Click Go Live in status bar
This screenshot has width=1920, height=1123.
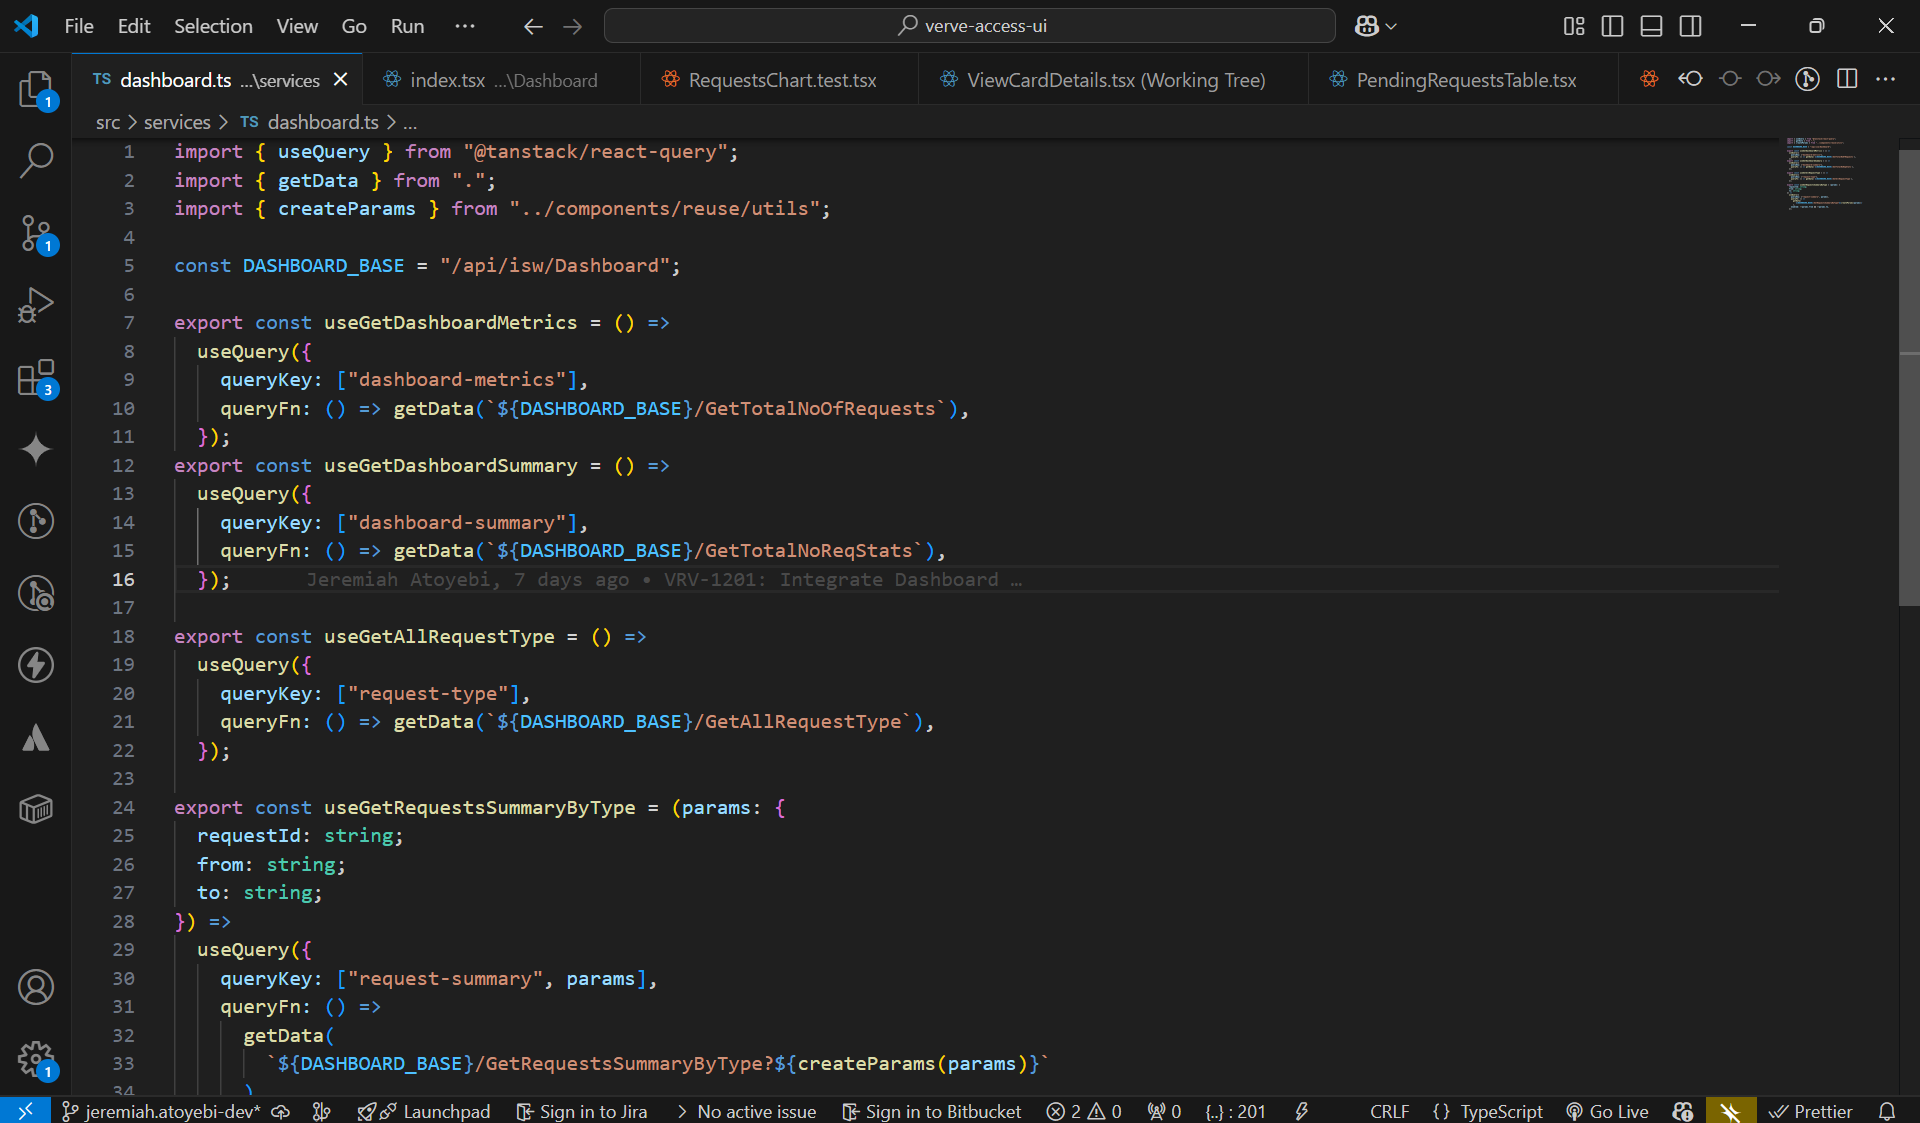coord(1607,1111)
